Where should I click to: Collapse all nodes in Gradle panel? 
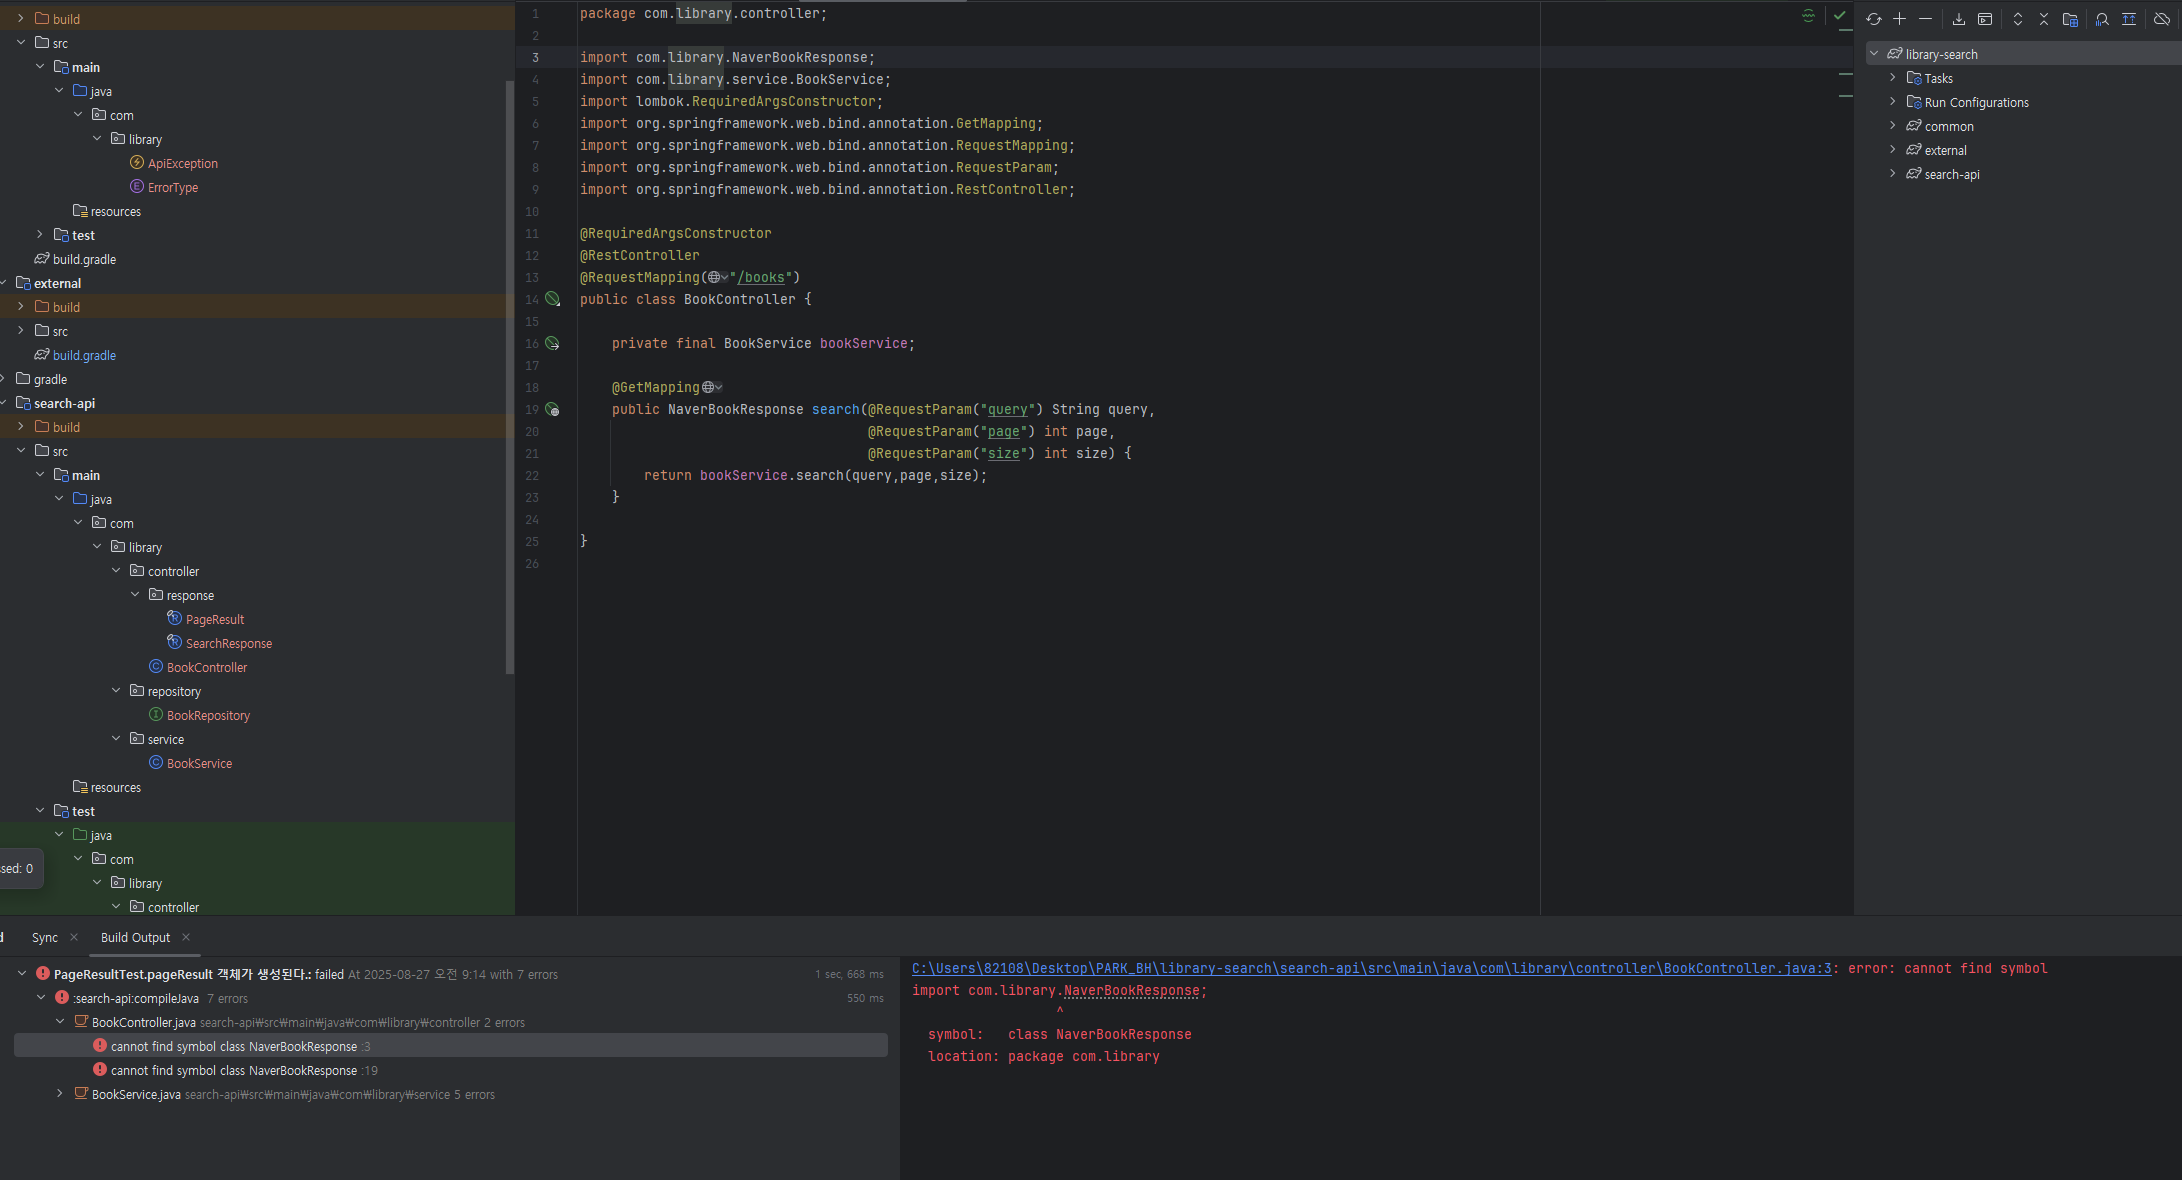[x=2044, y=19]
